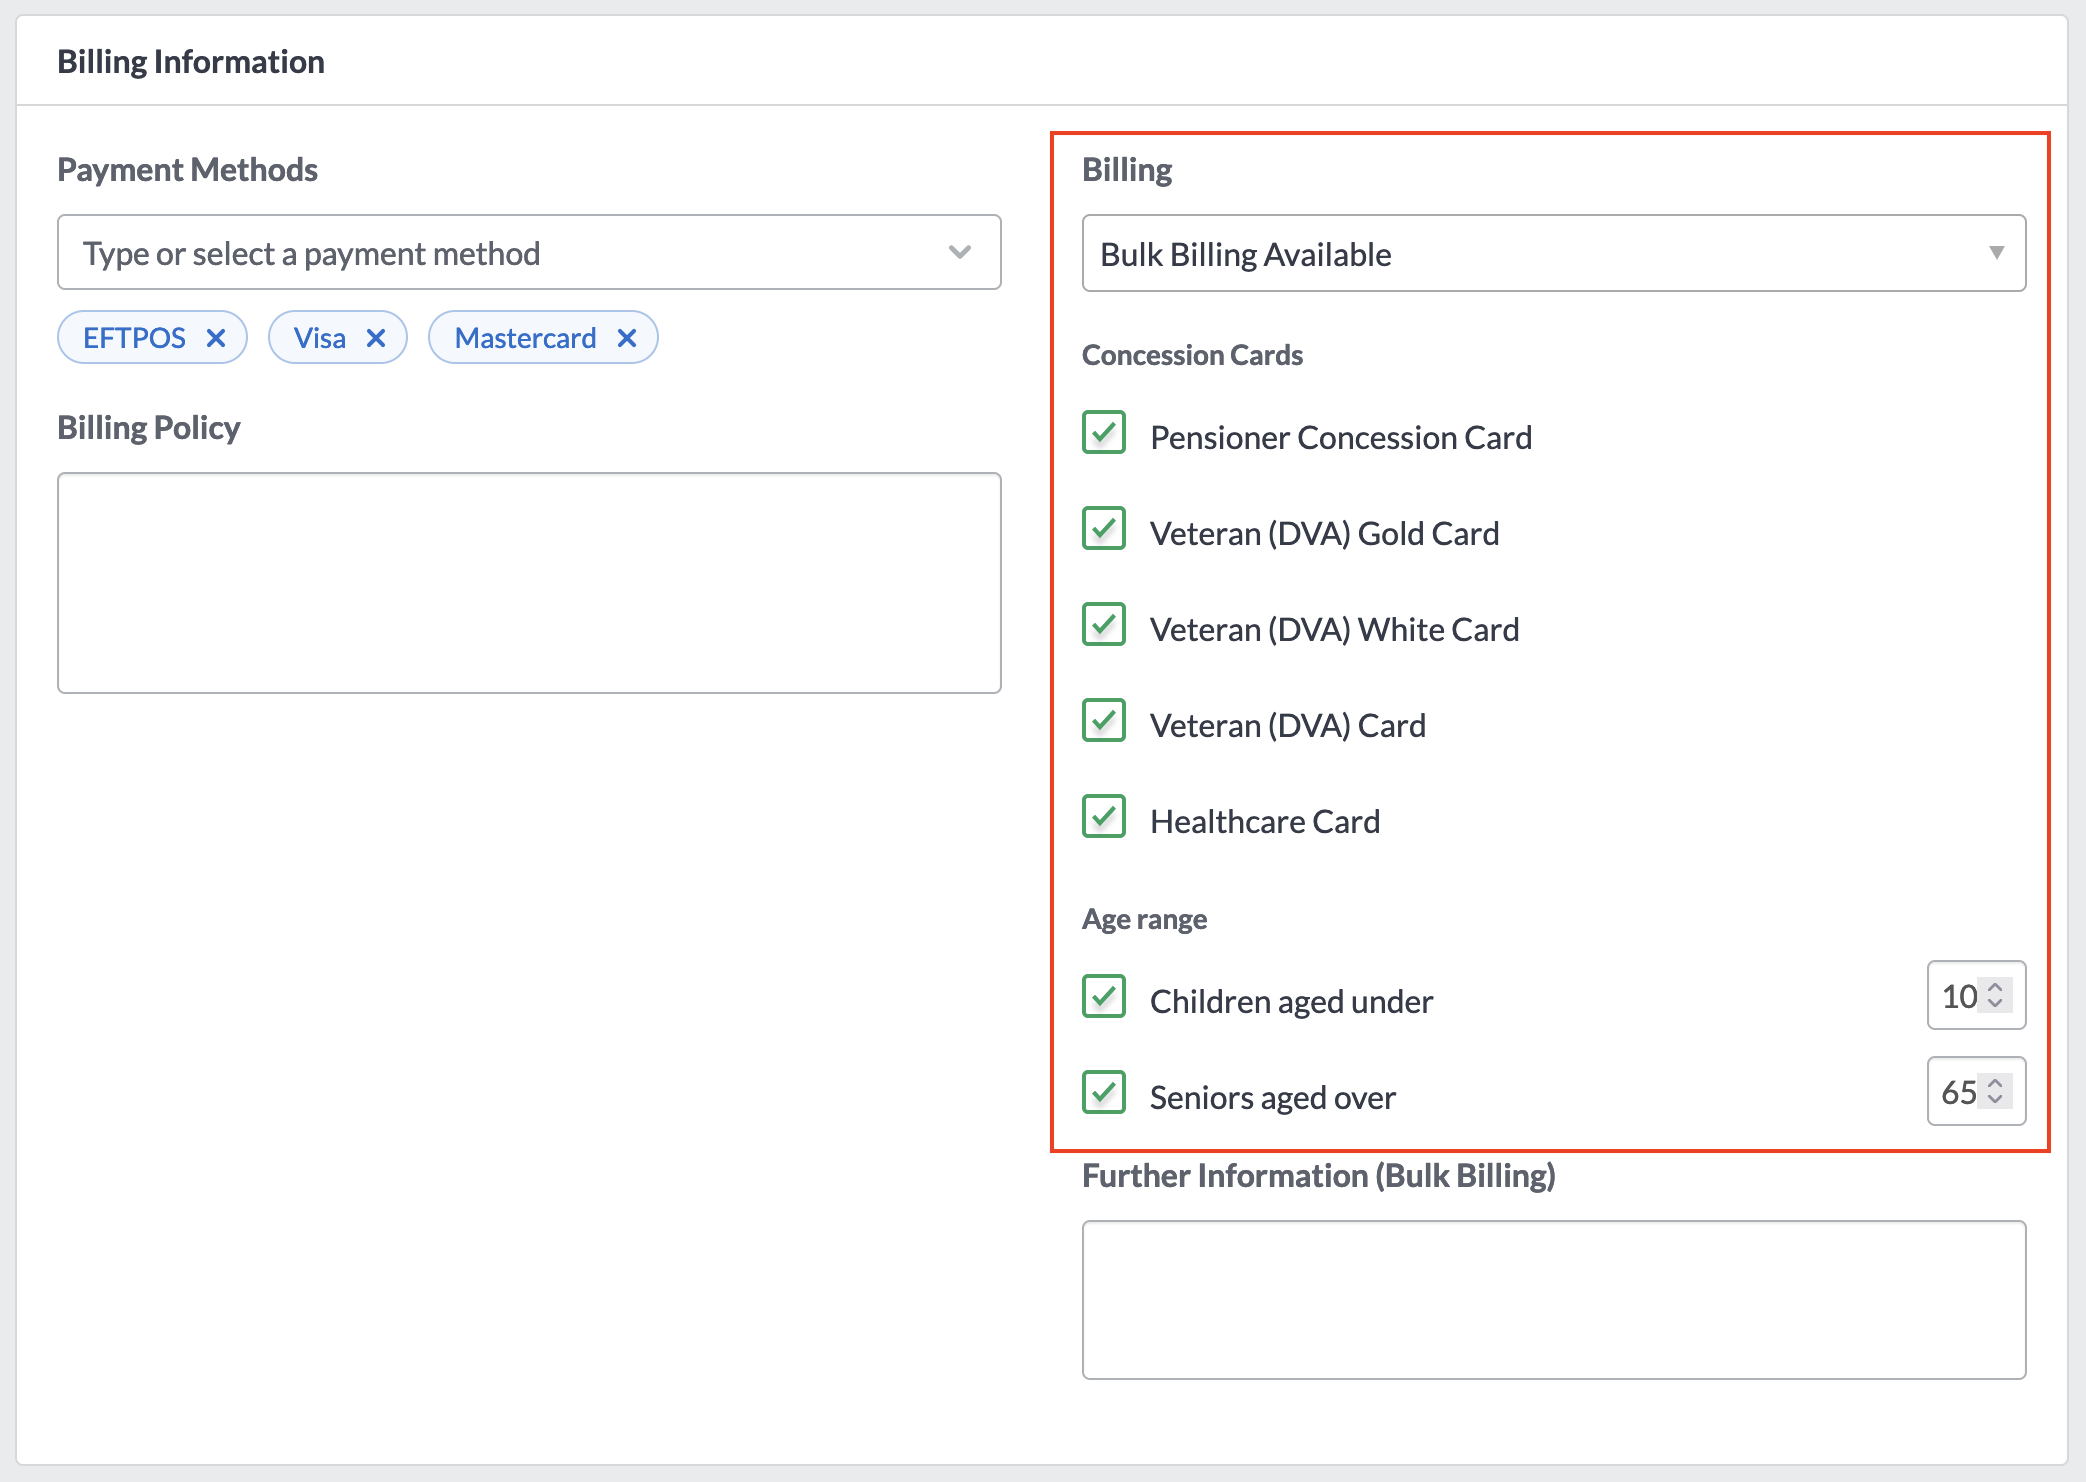Remove the Visa payment tag
This screenshot has height=1482, width=2086.
click(376, 338)
